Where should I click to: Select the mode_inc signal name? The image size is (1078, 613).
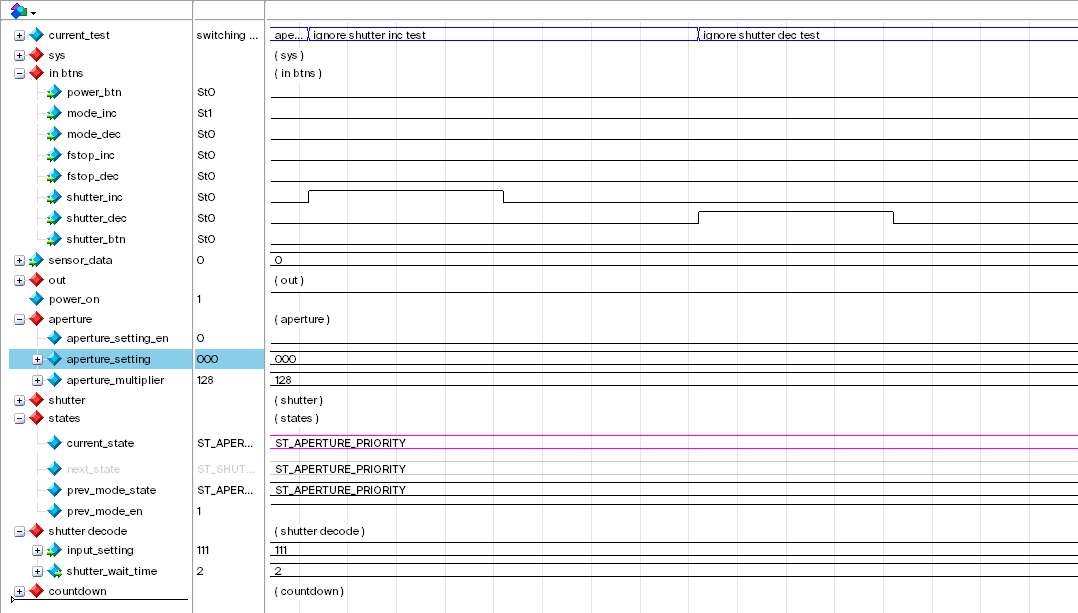click(x=91, y=113)
